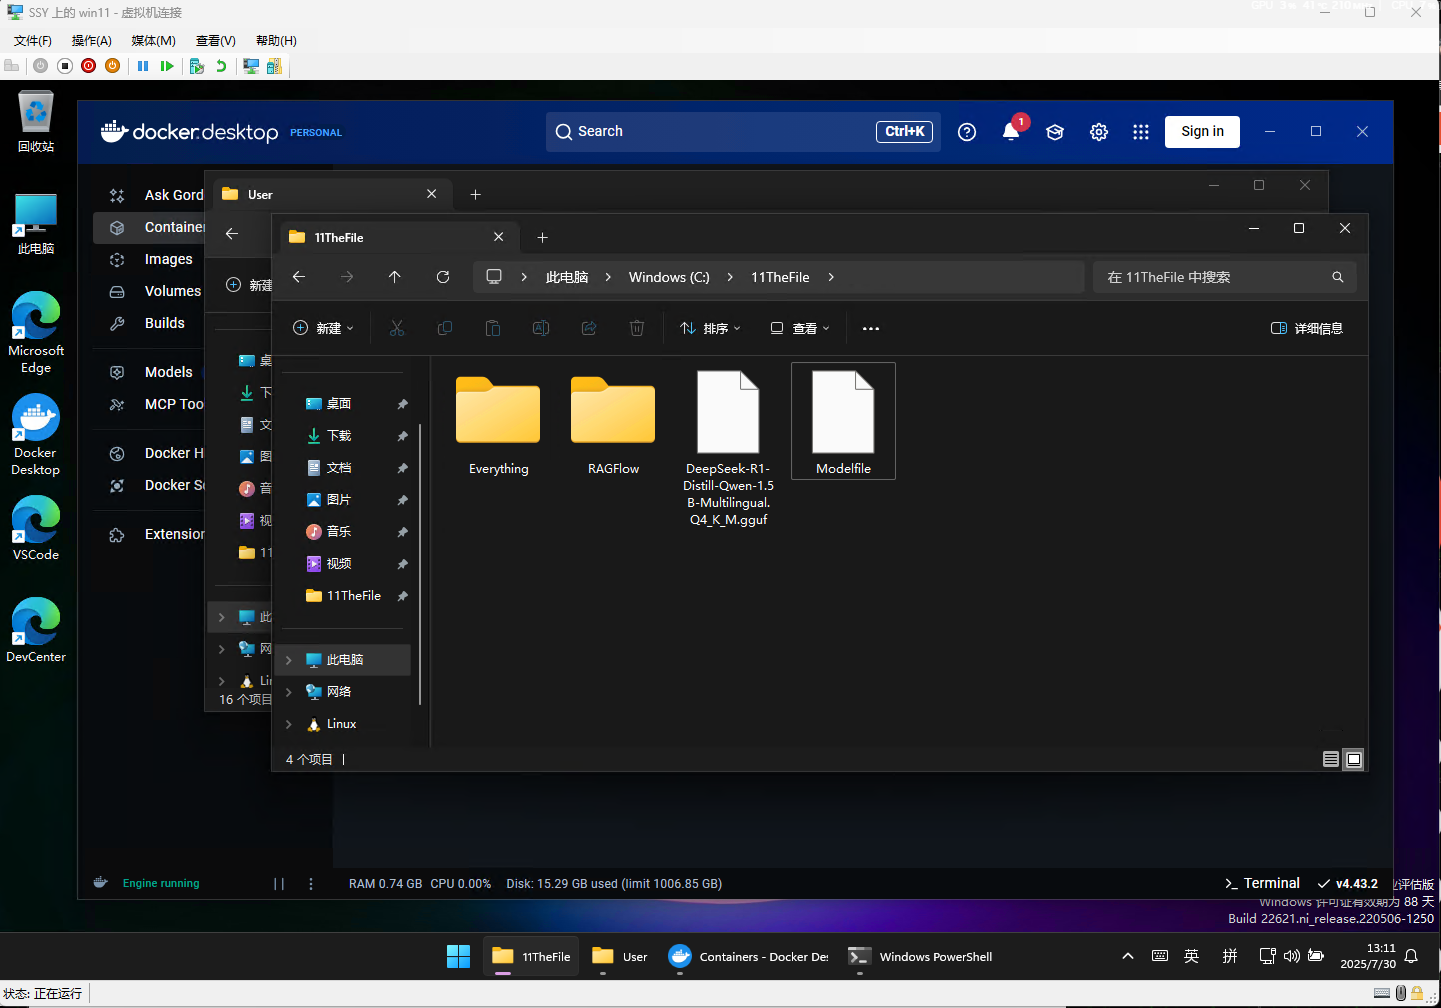Open the 媒体(M) menu

(154, 41)
